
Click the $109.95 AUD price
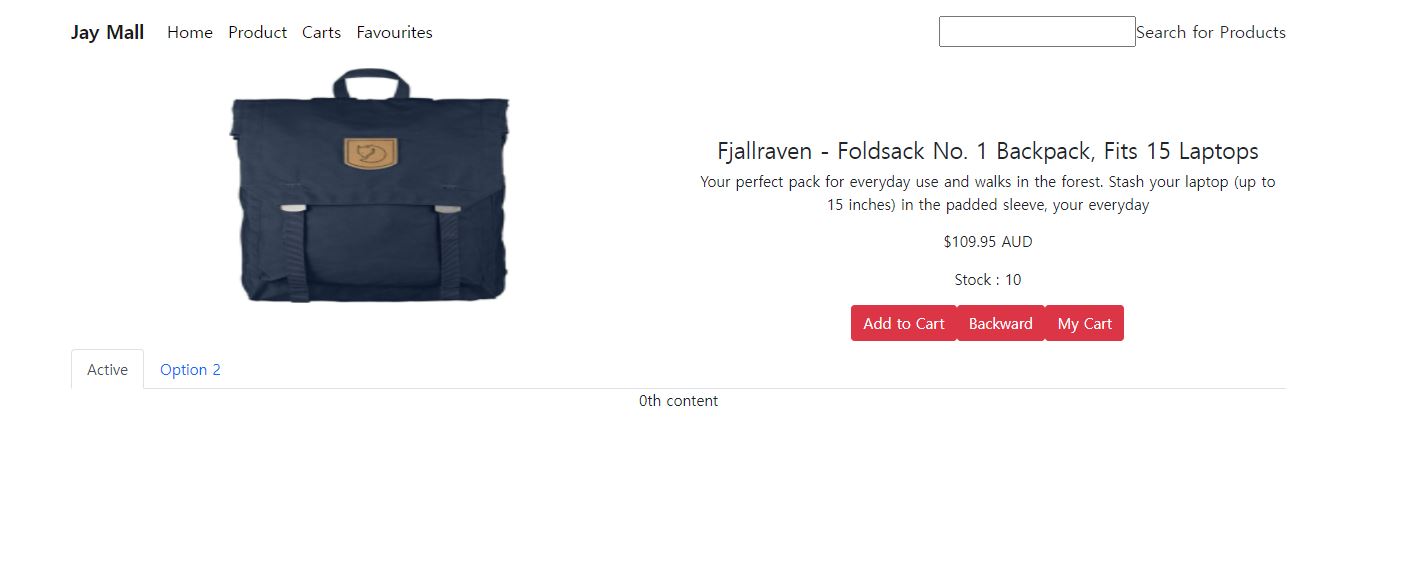coord(988,242)
